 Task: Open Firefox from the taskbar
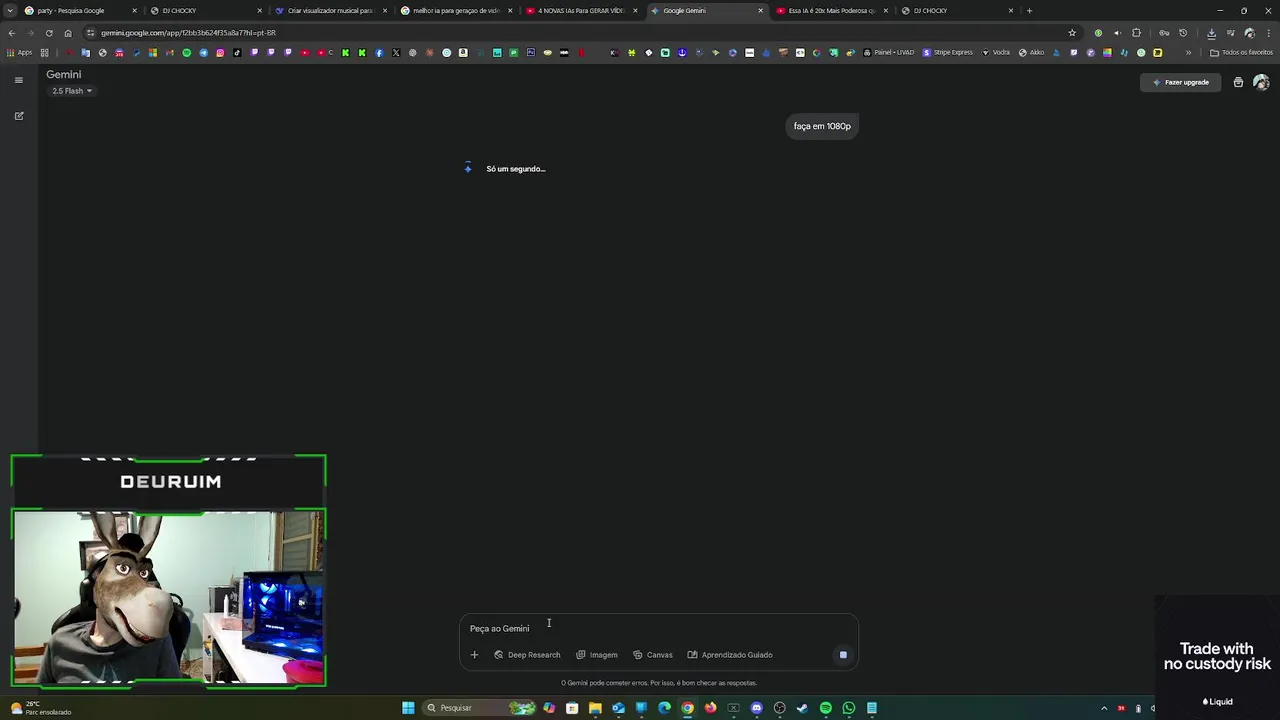coord(710,708)
